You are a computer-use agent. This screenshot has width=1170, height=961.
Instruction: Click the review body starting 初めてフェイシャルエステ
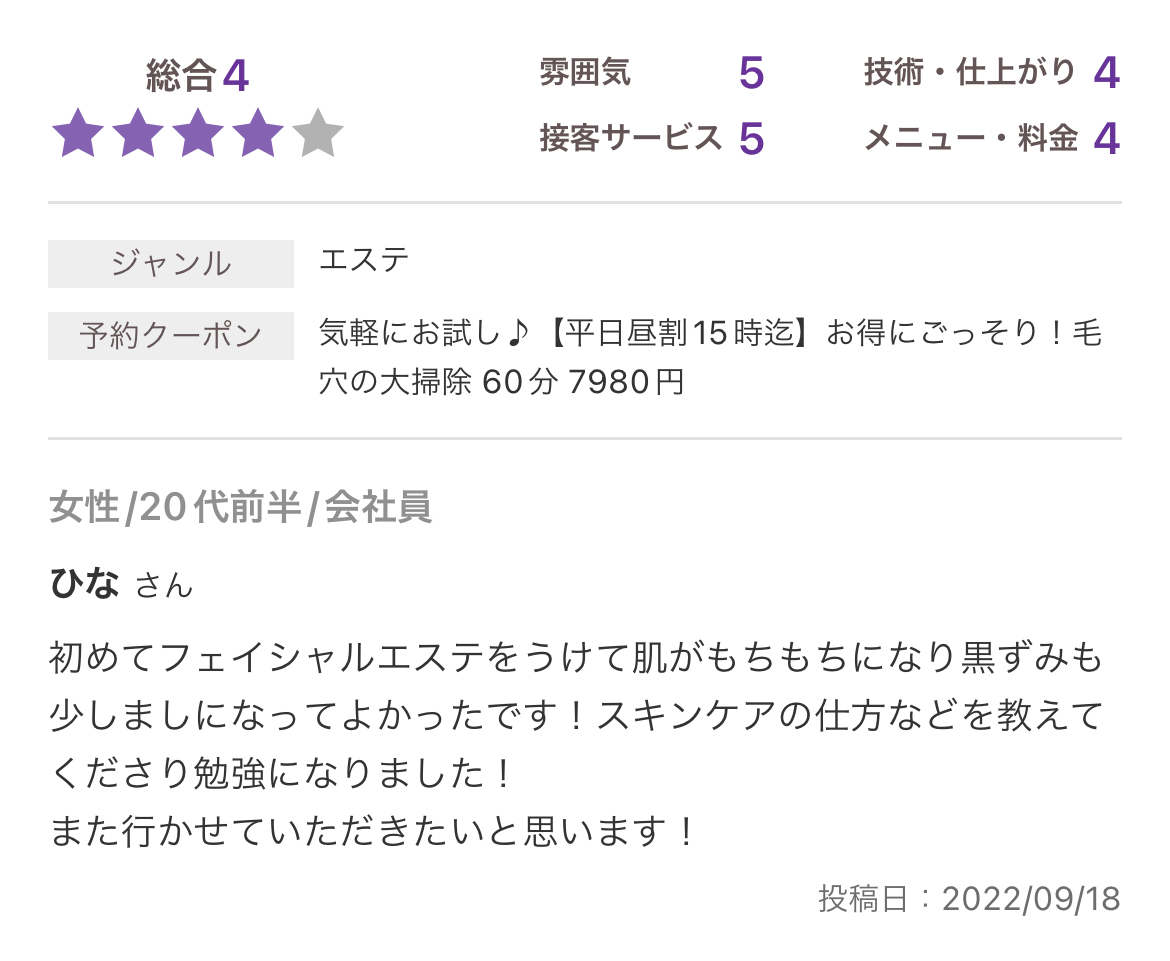[576, 716]
